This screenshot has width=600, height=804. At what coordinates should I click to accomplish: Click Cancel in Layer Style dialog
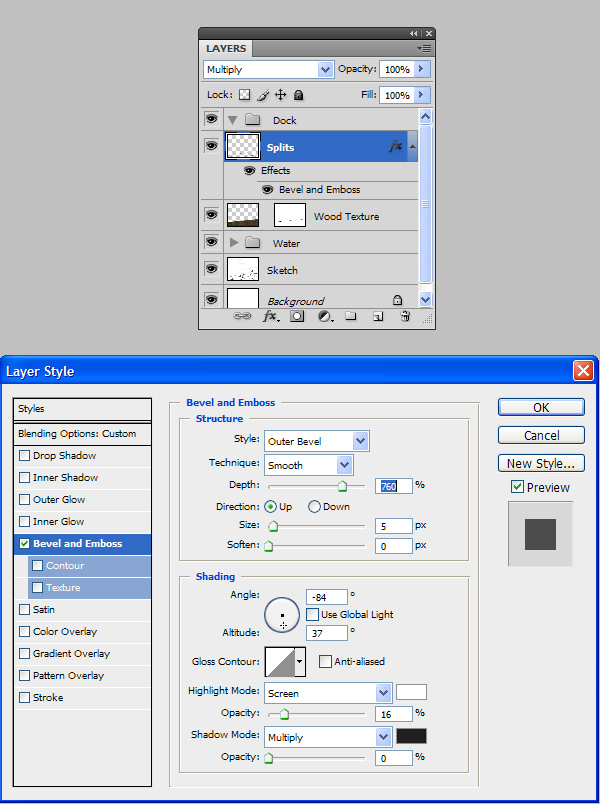tap(541, 435)
